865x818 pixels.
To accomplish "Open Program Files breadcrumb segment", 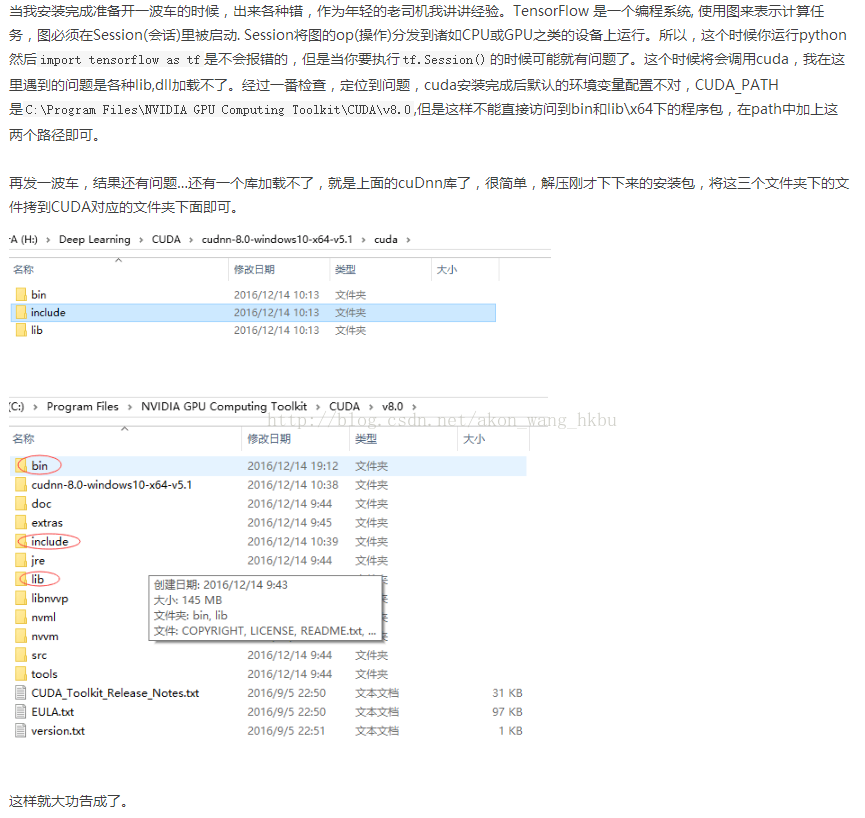I will (83, 407).
